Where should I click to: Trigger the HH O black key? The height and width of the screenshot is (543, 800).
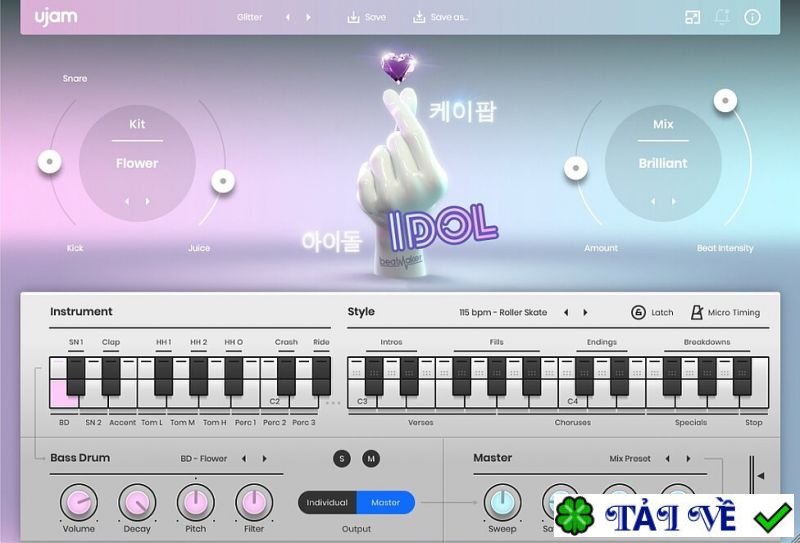(x=234, y=376)
